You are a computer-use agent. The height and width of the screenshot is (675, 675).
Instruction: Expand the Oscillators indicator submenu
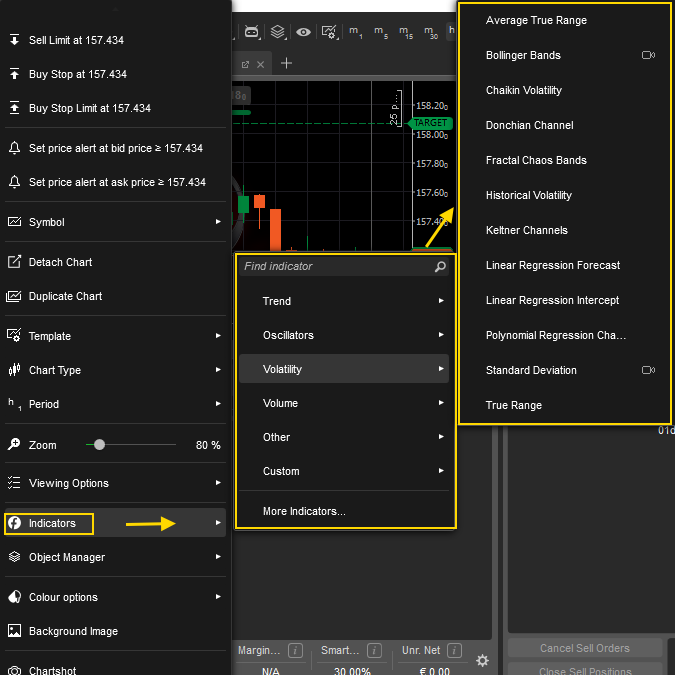click(x=342, y=335)
